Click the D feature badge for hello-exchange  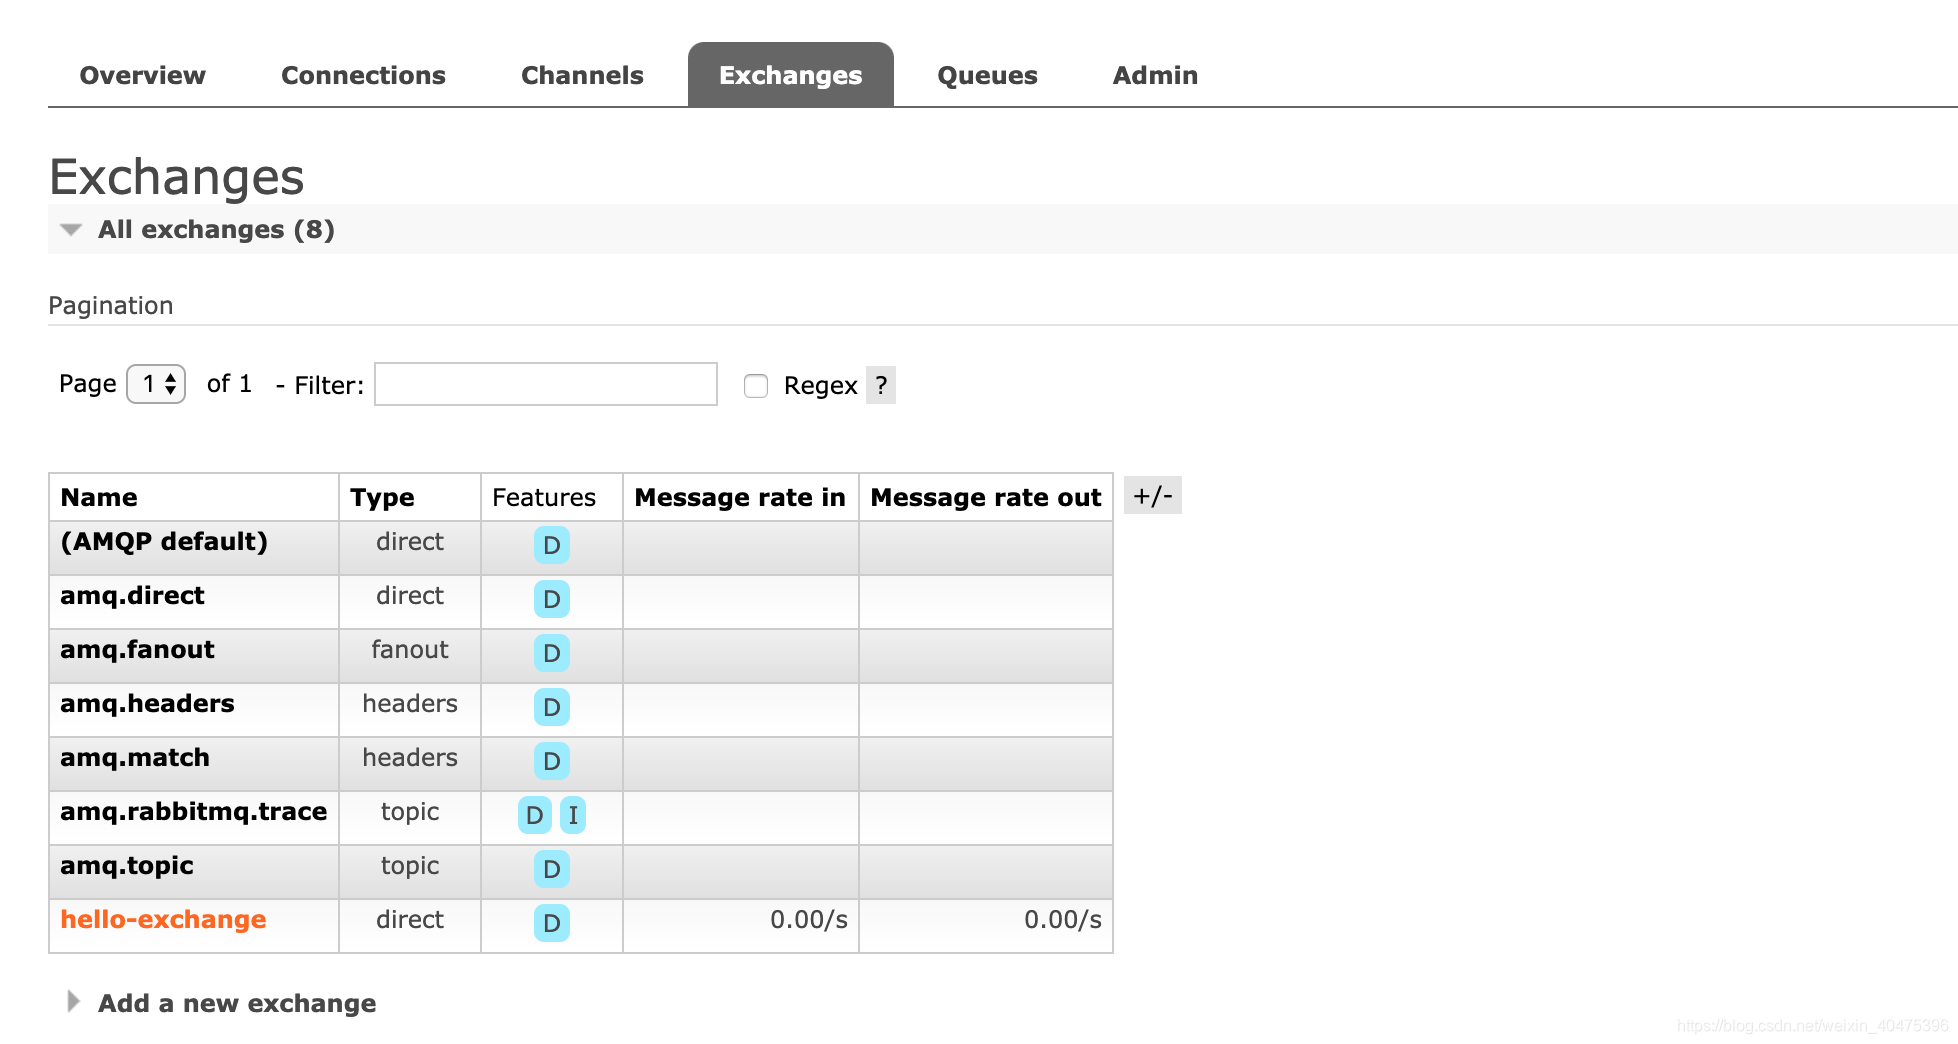click(x=551, y=924)
